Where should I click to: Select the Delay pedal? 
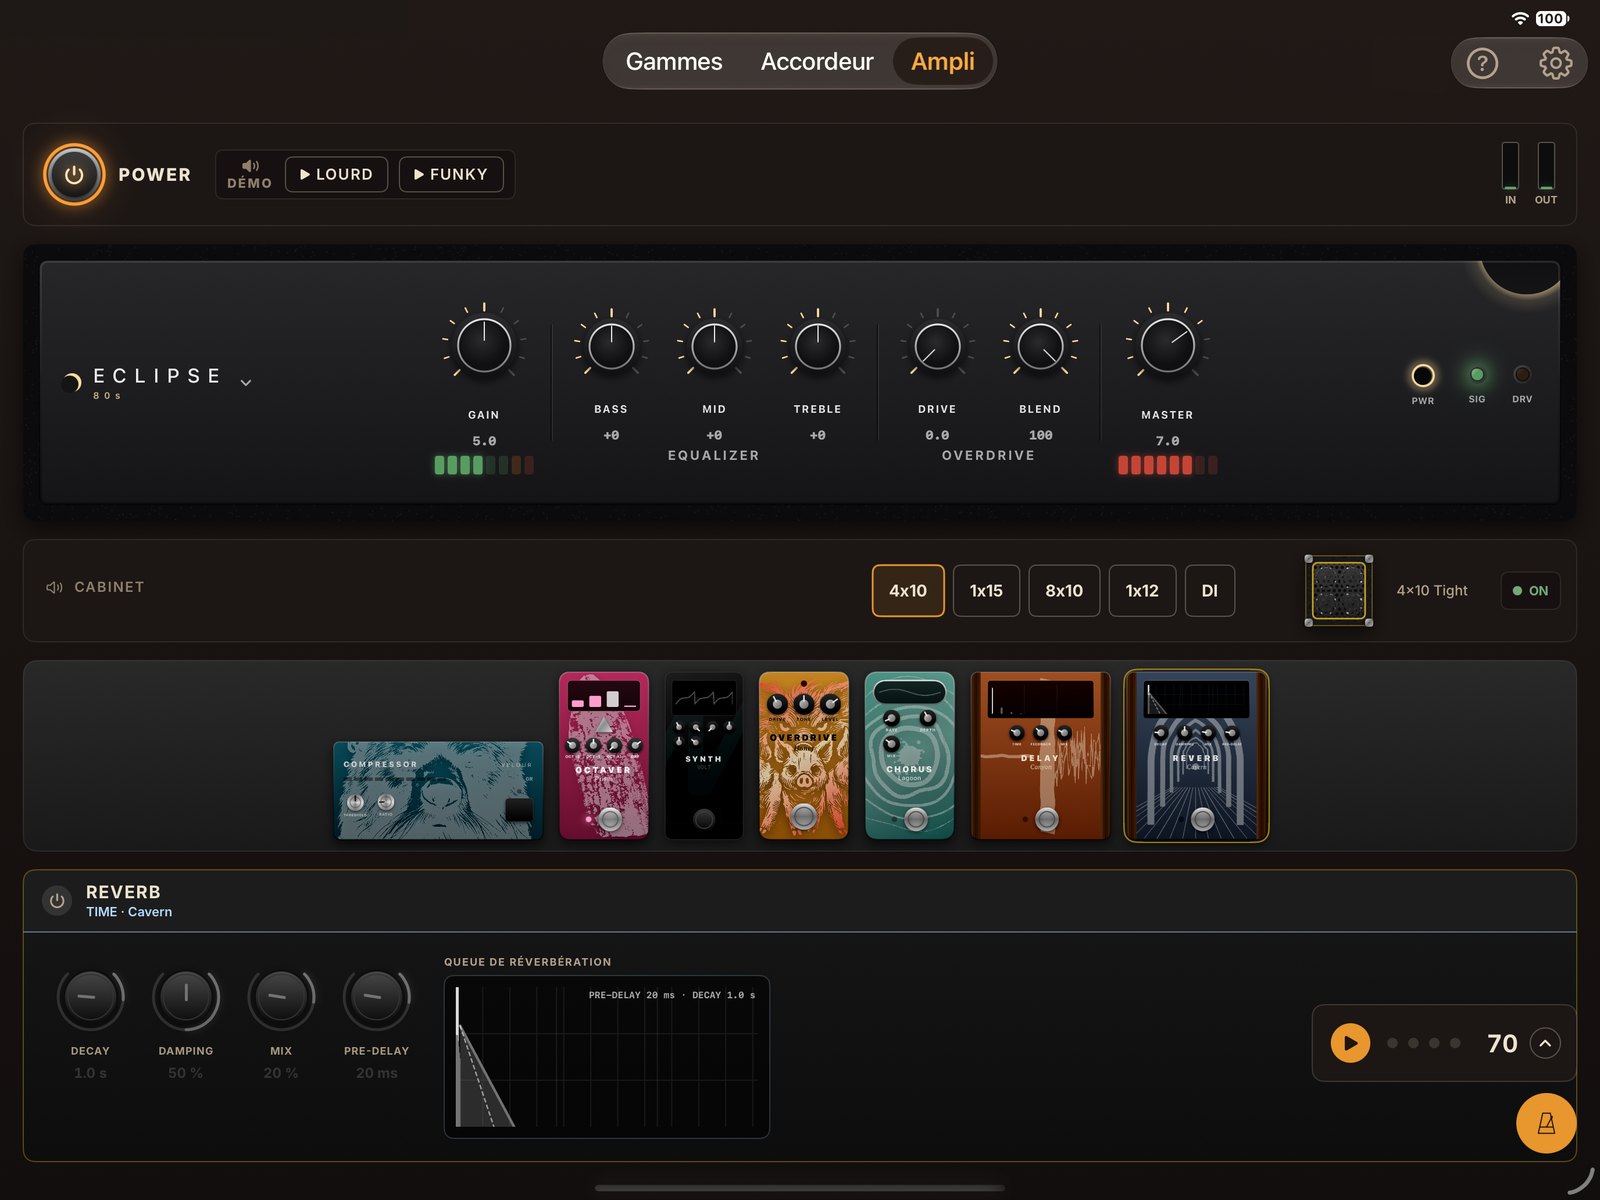tap(1040, 755)
